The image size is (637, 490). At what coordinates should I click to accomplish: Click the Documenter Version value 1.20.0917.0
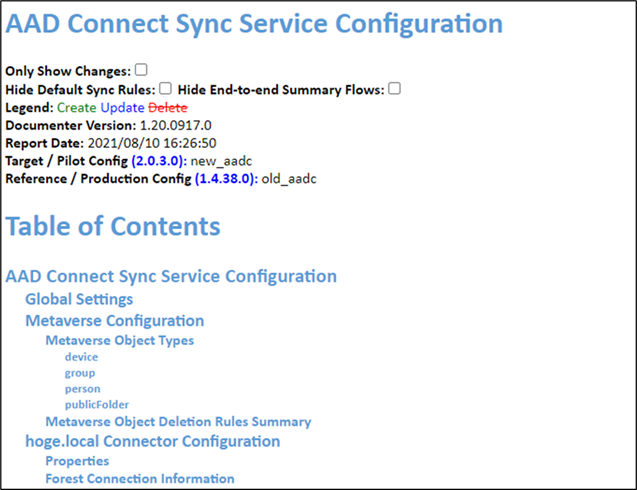tap(176, 125)
